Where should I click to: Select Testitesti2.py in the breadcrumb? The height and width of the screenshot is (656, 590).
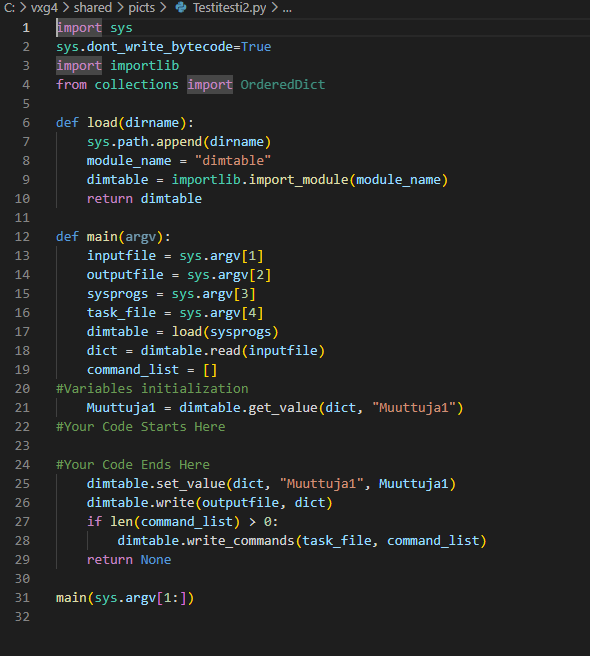pos(229,8)
